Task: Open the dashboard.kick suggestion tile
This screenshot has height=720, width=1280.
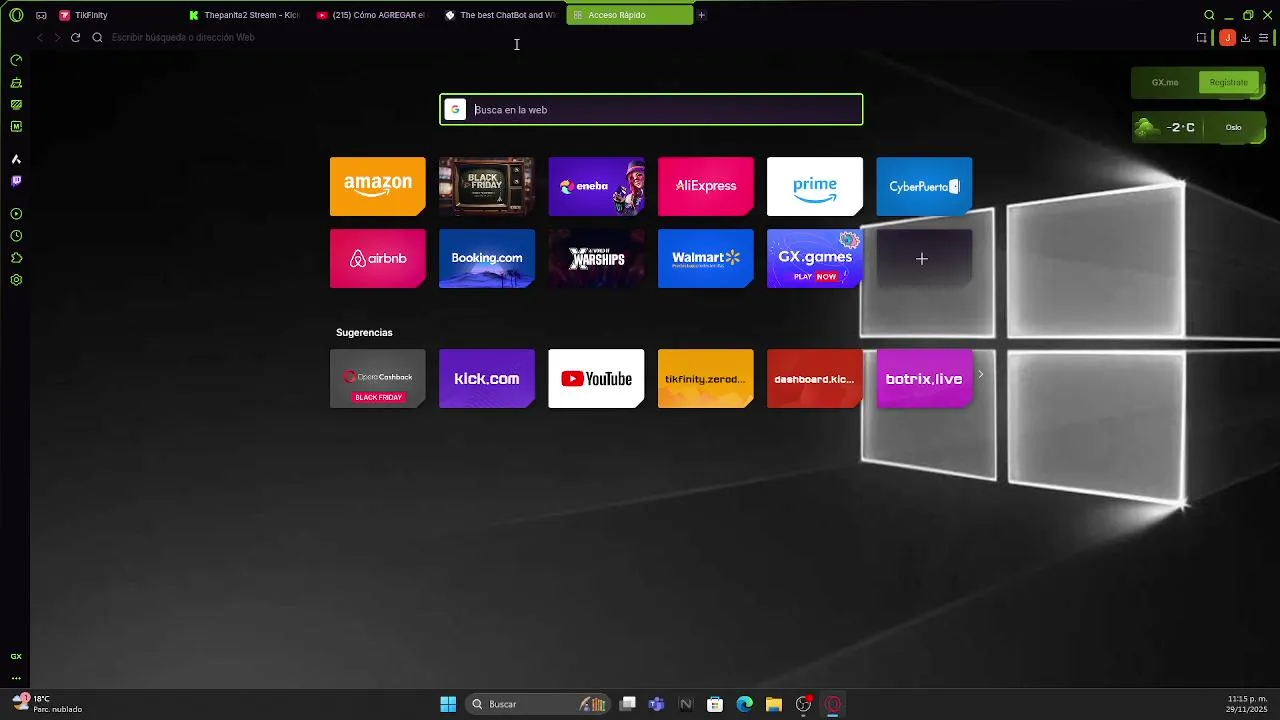Action: point(815,378)
